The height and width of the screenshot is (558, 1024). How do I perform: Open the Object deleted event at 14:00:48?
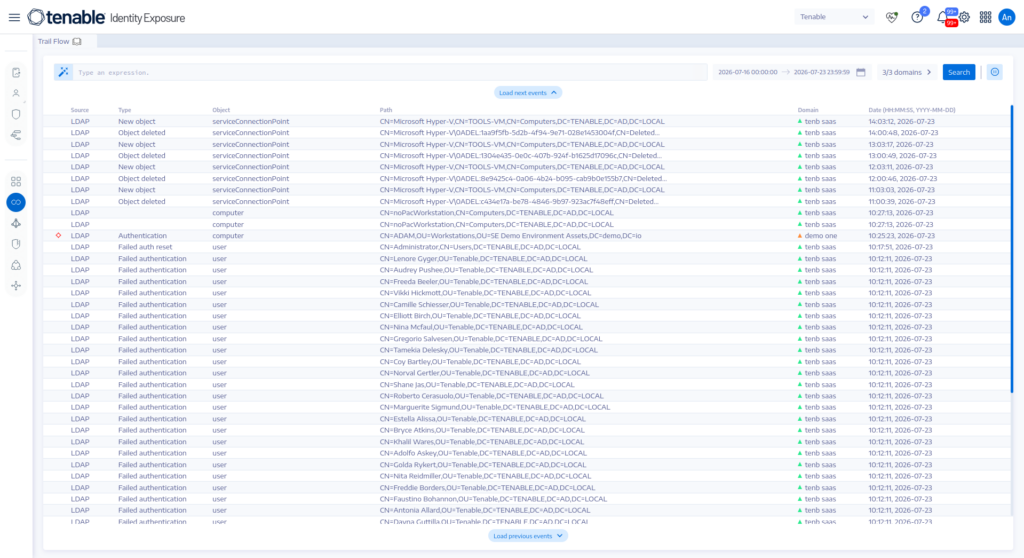526,133
